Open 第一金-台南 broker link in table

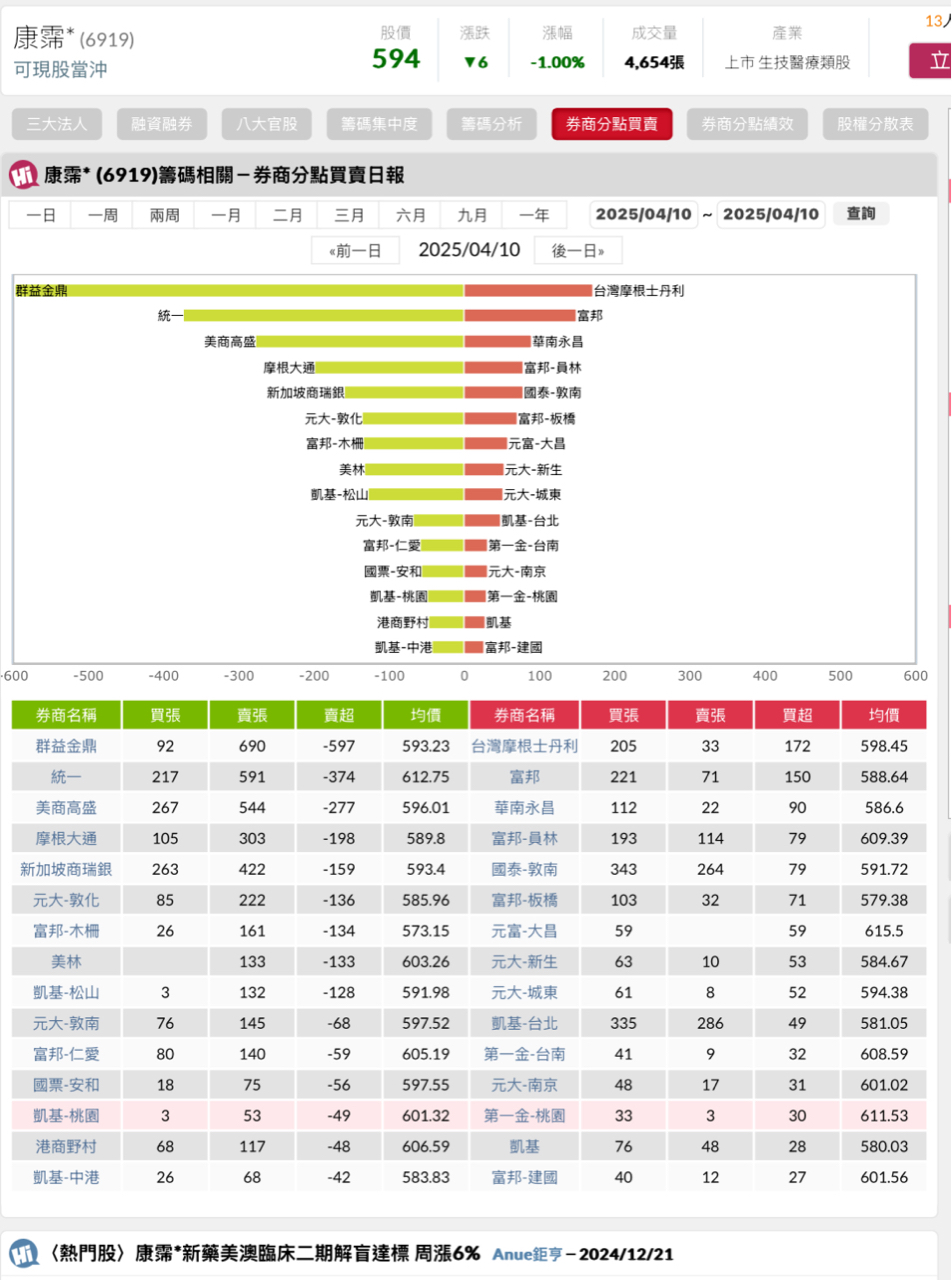point(524,1054)
